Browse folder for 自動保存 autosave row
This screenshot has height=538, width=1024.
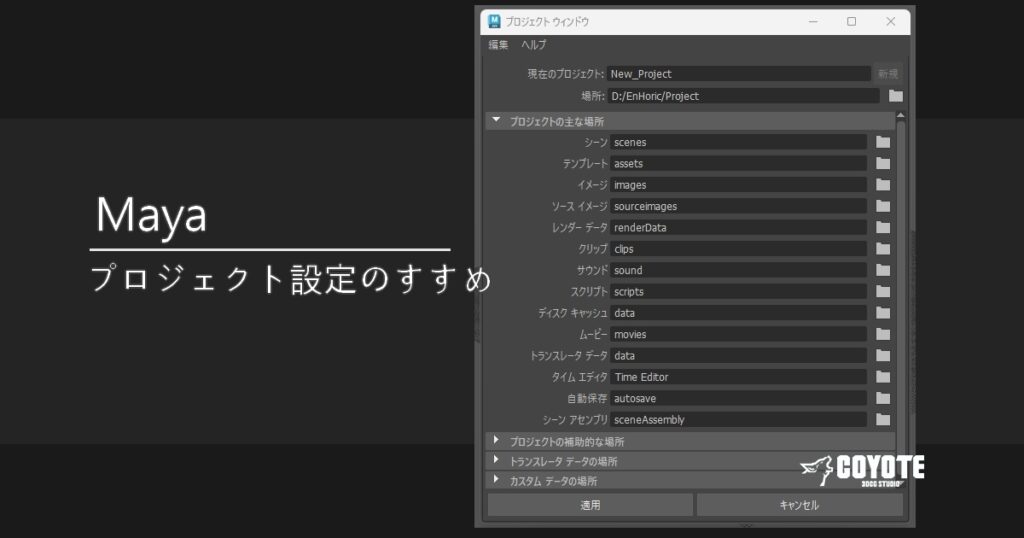tap(883, 398)
